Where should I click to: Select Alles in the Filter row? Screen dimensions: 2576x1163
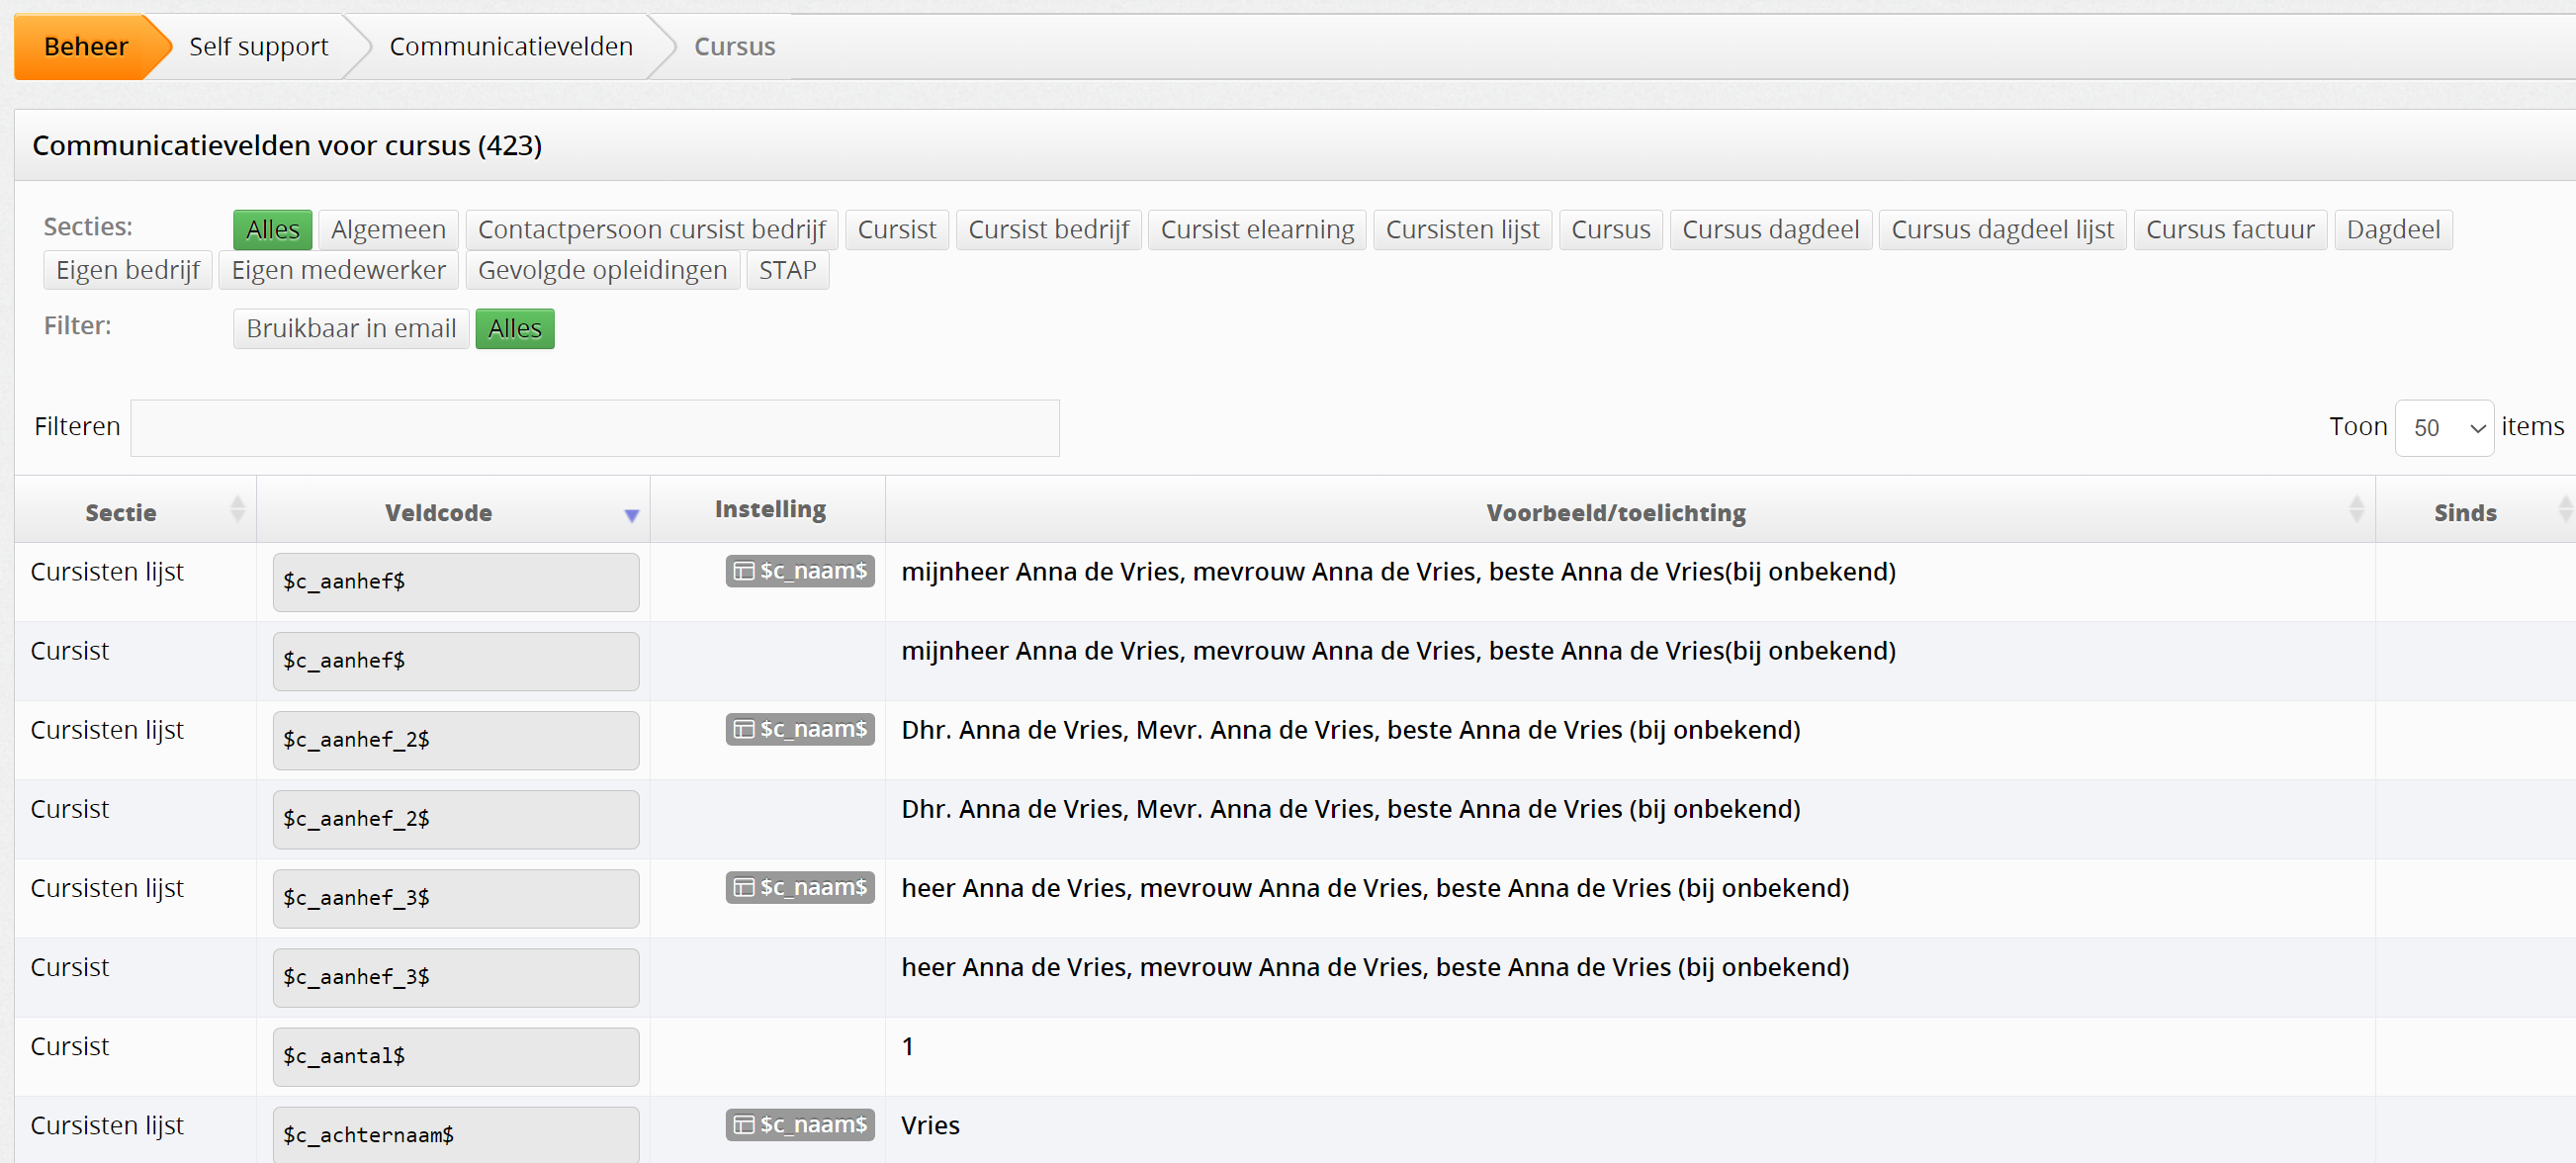[515, 329]
